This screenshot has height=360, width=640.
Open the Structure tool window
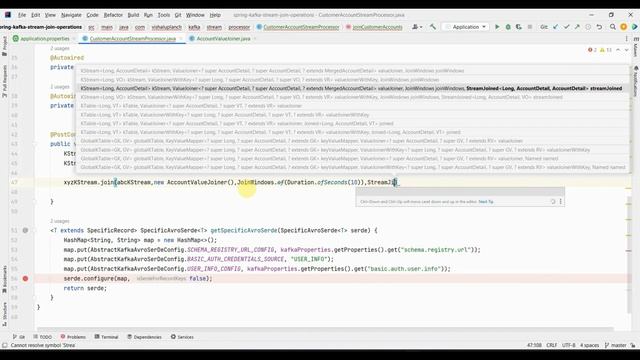click(x=4, y=313)
